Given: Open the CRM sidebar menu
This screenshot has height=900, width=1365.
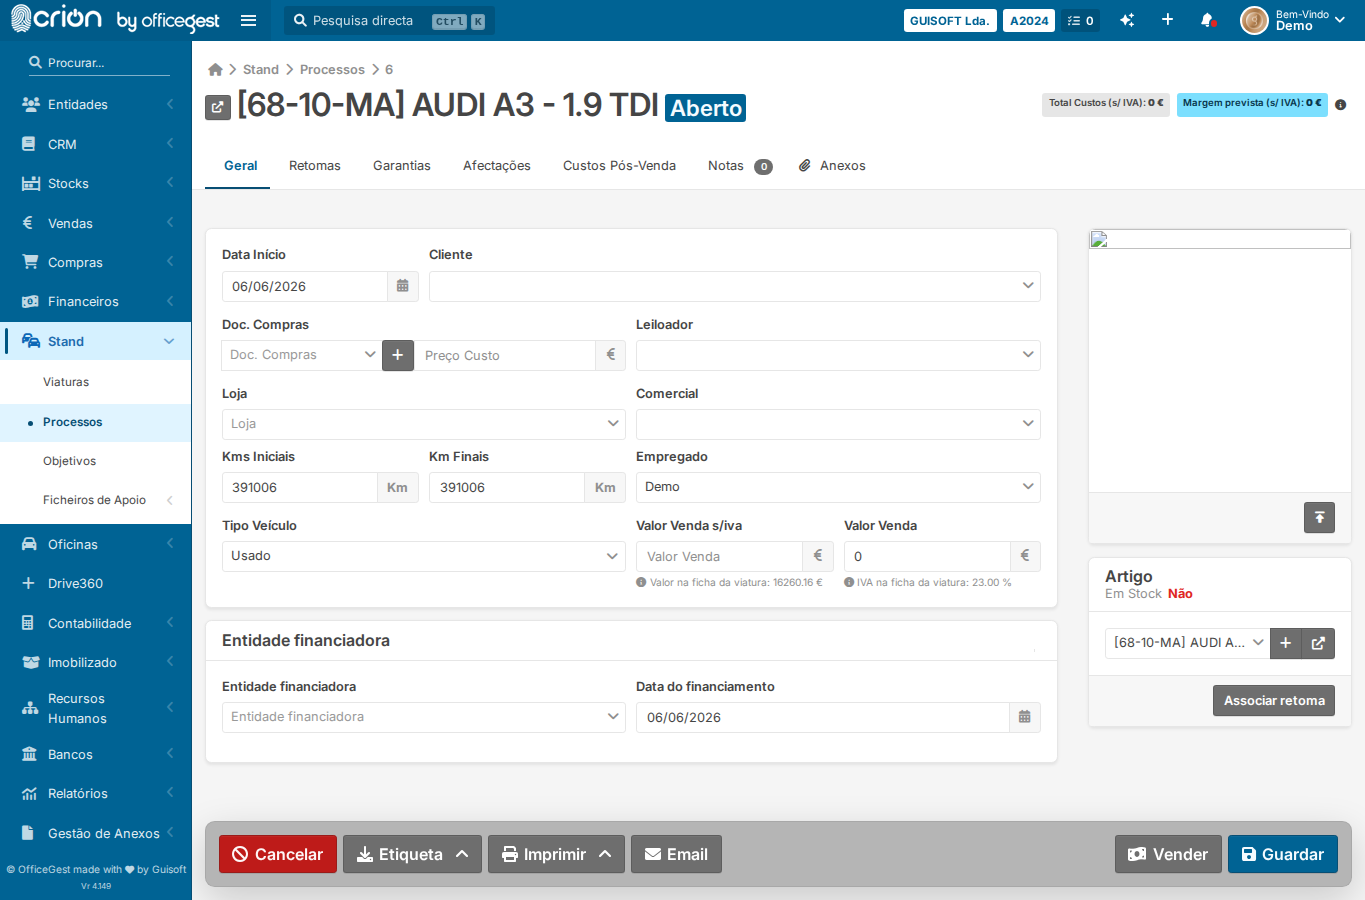Looking at the screenshot, I should (x=96, y=144).
